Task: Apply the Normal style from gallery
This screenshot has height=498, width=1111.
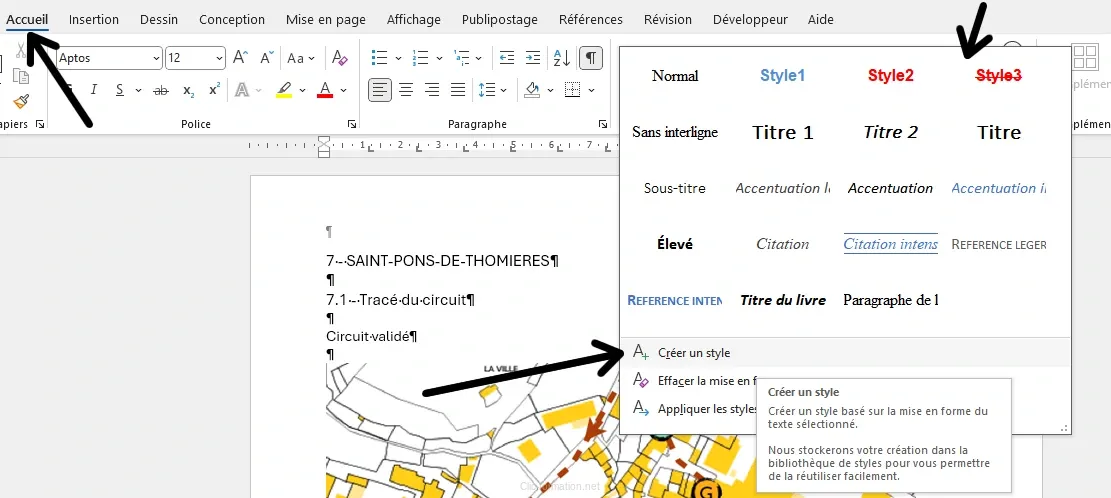Action: [x=675, y=76]
